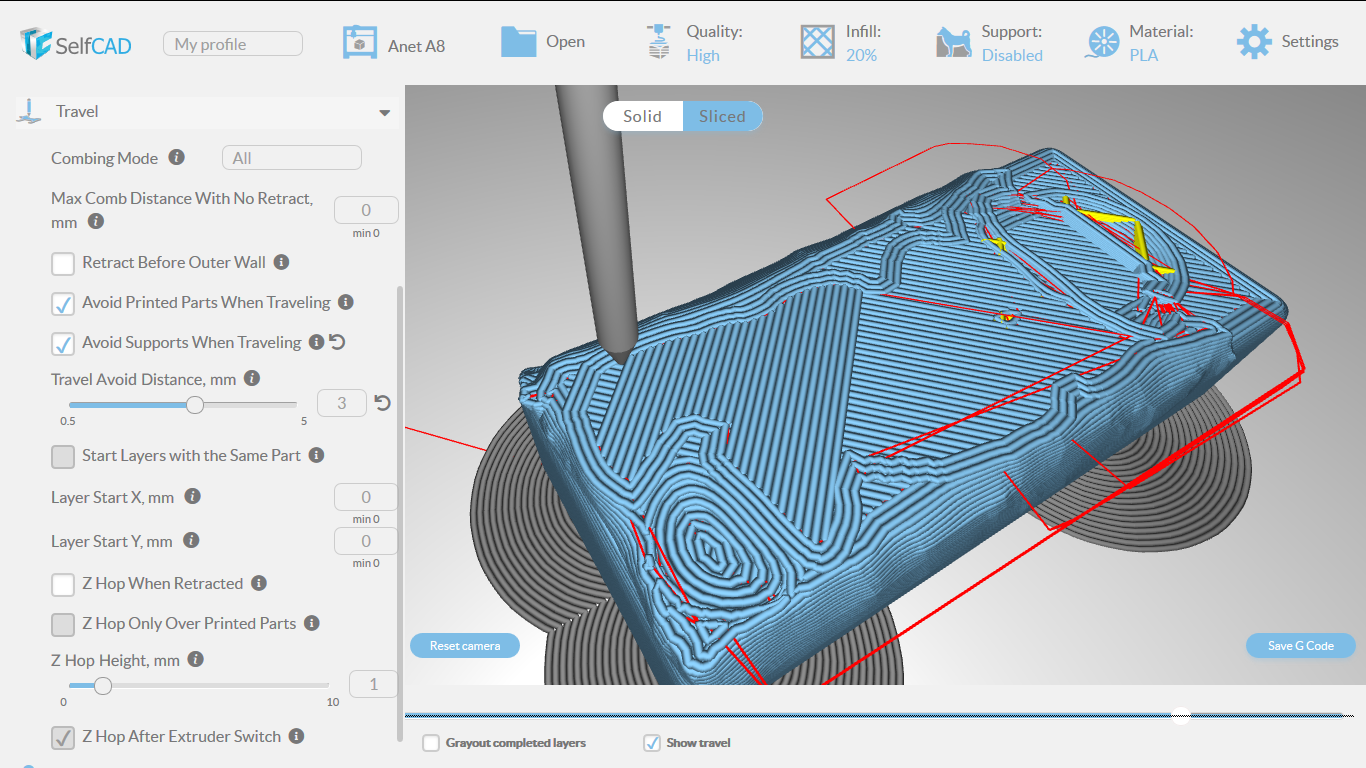Click the My profile field

(233, 44)
